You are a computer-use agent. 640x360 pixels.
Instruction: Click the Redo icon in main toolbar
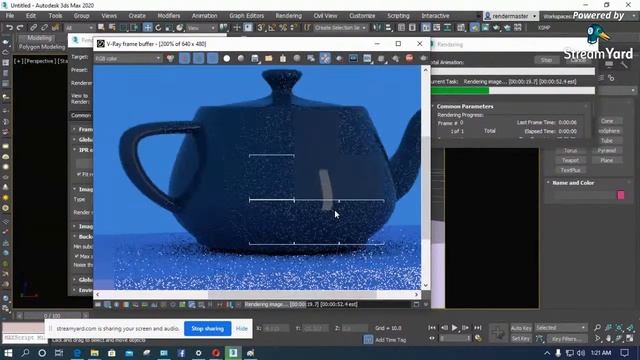[x=20, y=28]
